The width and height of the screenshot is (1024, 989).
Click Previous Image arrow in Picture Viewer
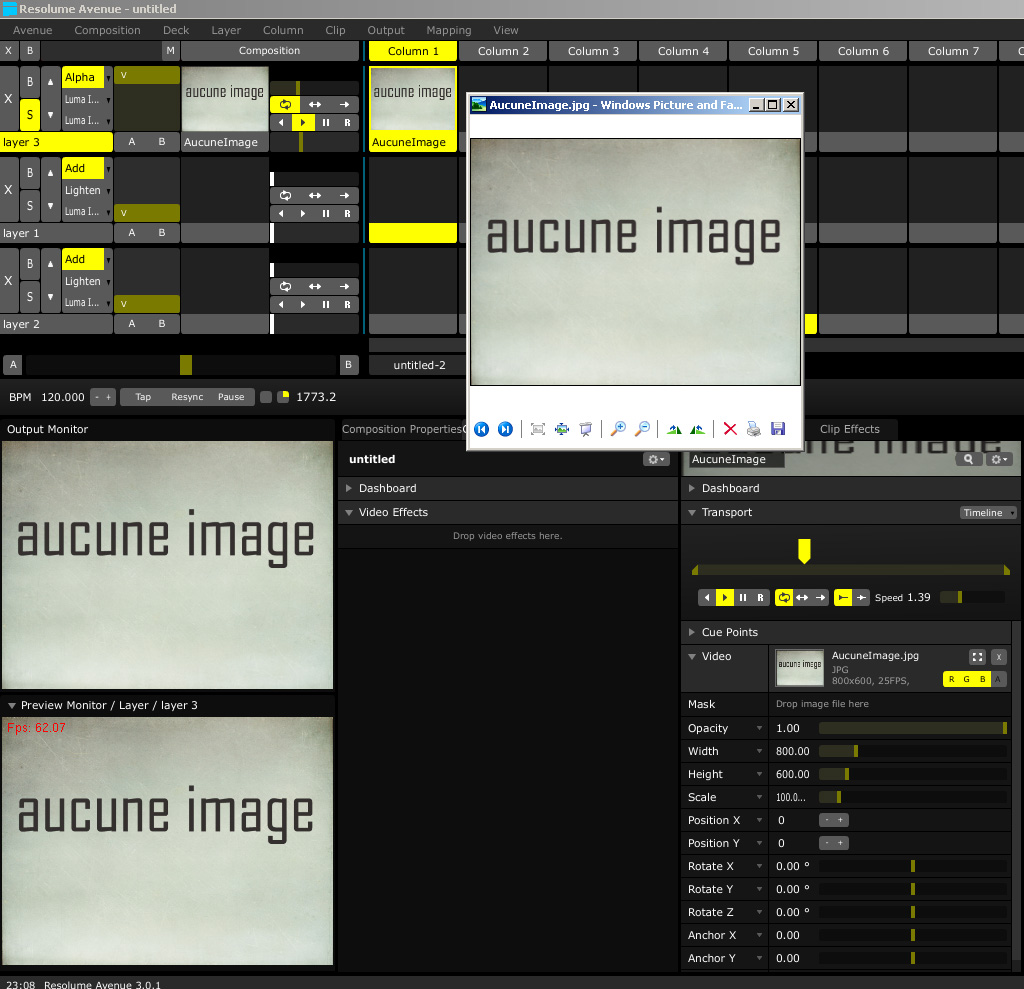(x=481, y=429)
